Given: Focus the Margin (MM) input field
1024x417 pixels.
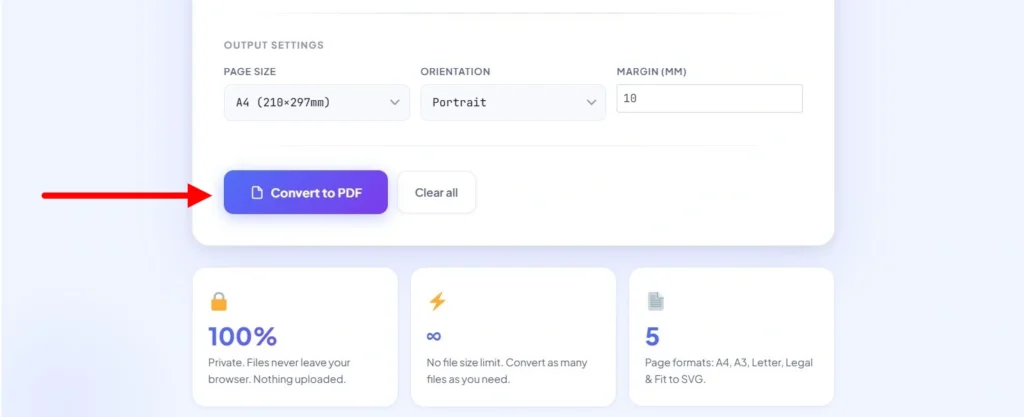Looking at the screenshot, I should (709, 99).
